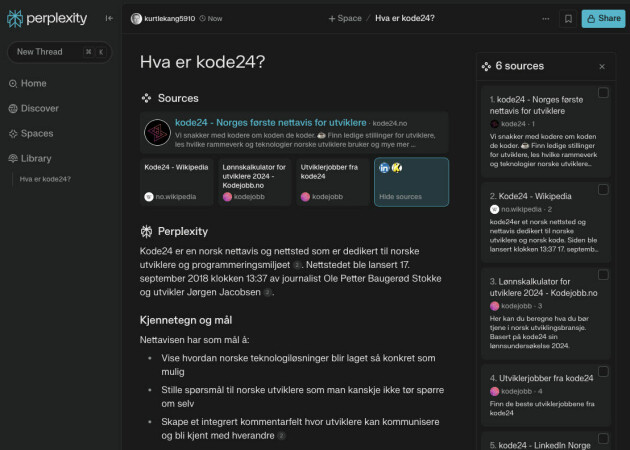Click citation 2 after 'Jørgen Jacobsen'

[x=268, y=292]
